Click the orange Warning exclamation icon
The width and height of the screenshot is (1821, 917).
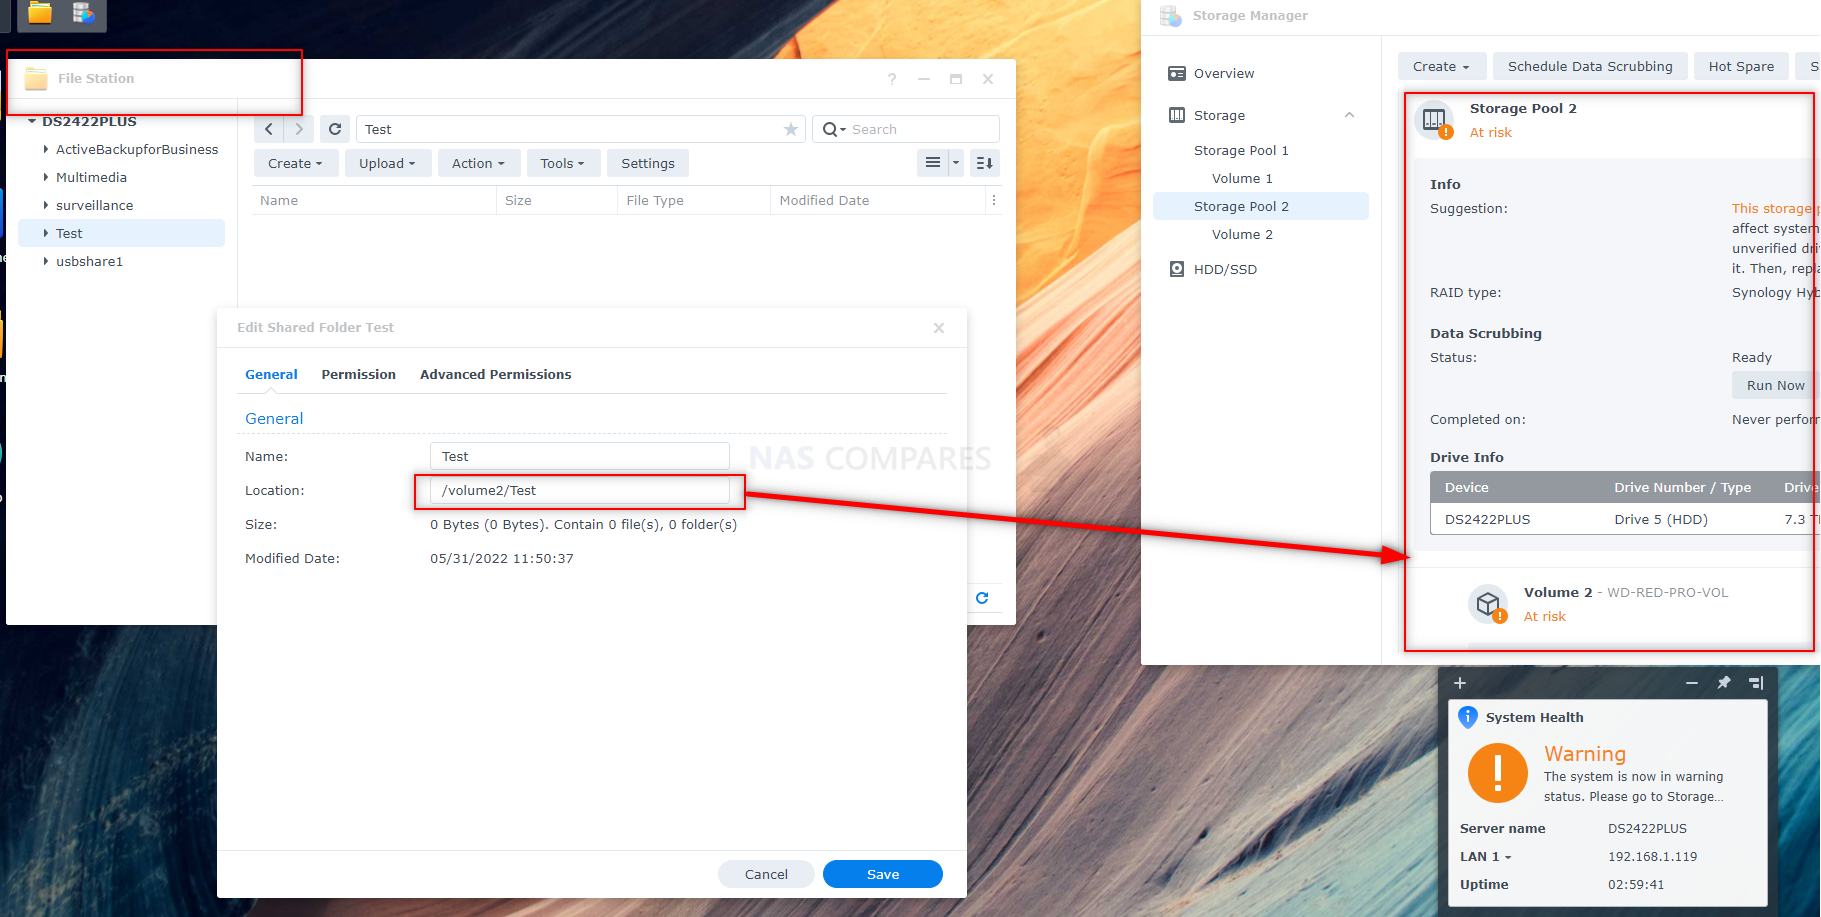pos(1498,773)
